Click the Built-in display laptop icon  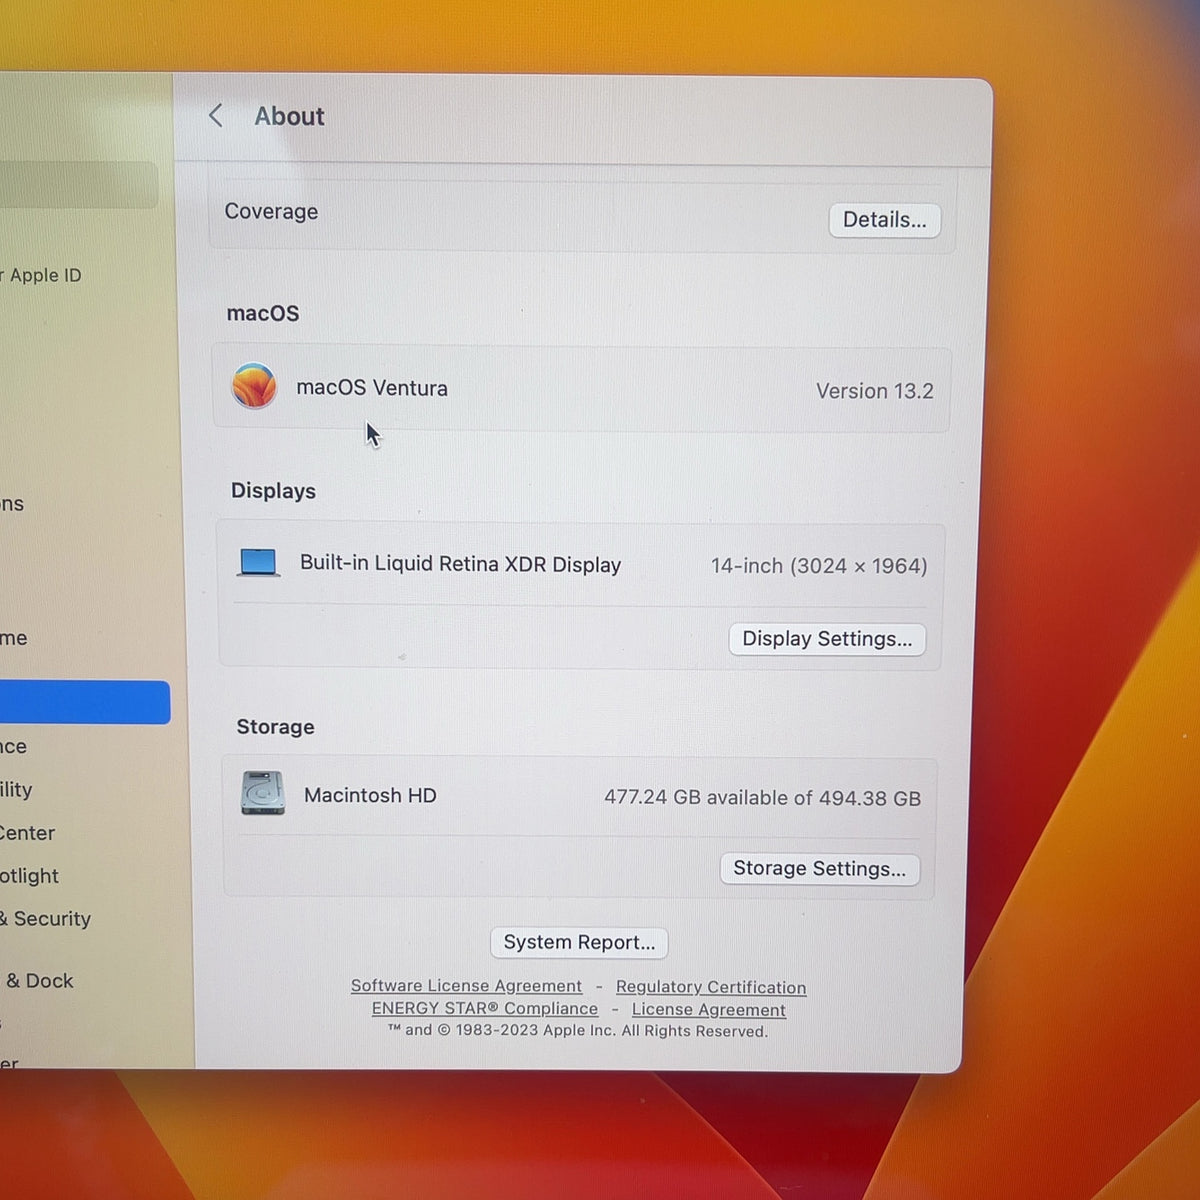click(259, 563)
